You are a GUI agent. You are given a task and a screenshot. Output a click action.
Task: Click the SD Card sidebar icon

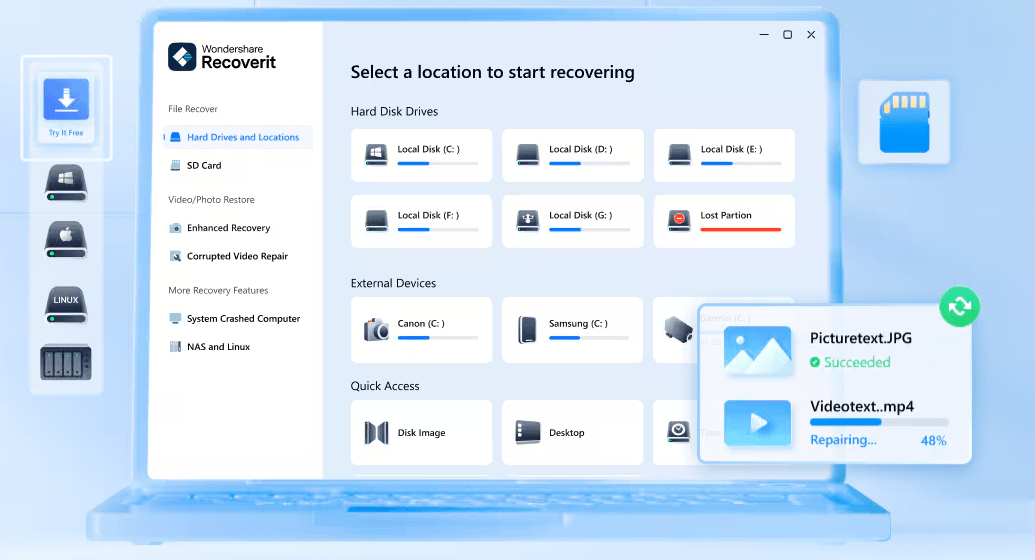[175, 166]
